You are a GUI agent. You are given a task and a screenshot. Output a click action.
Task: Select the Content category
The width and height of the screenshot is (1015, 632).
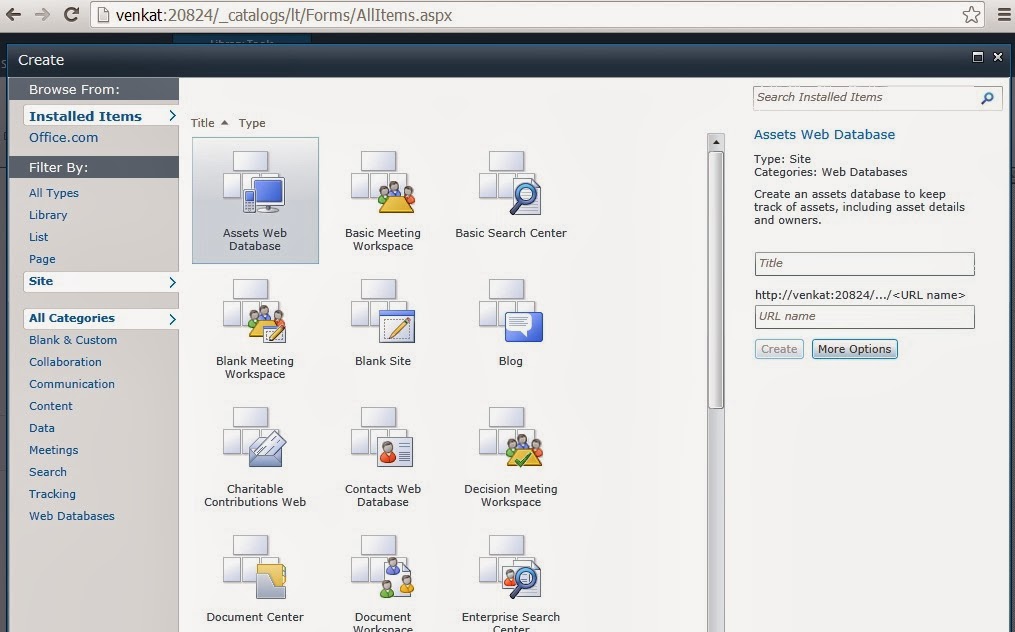50,406
